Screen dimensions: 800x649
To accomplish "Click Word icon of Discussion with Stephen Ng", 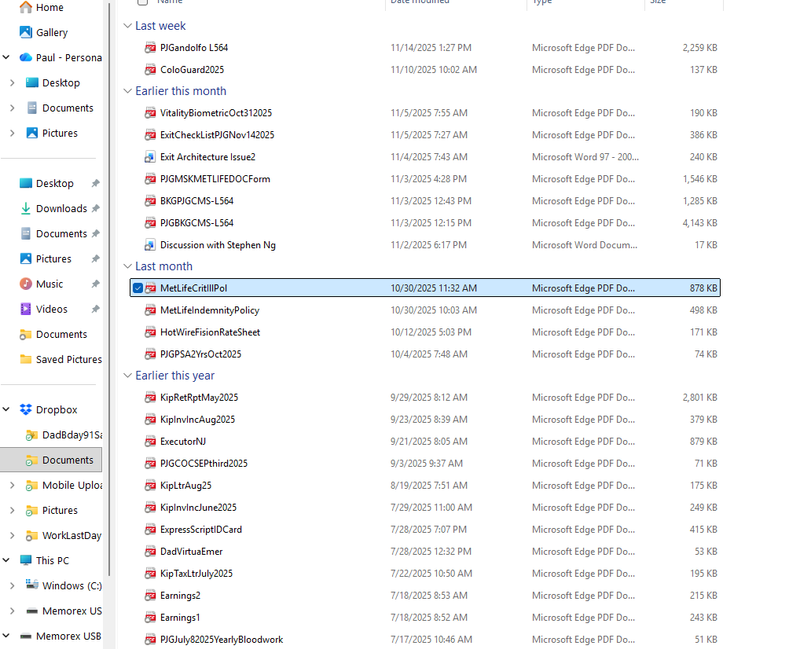I will coord(150,245).
